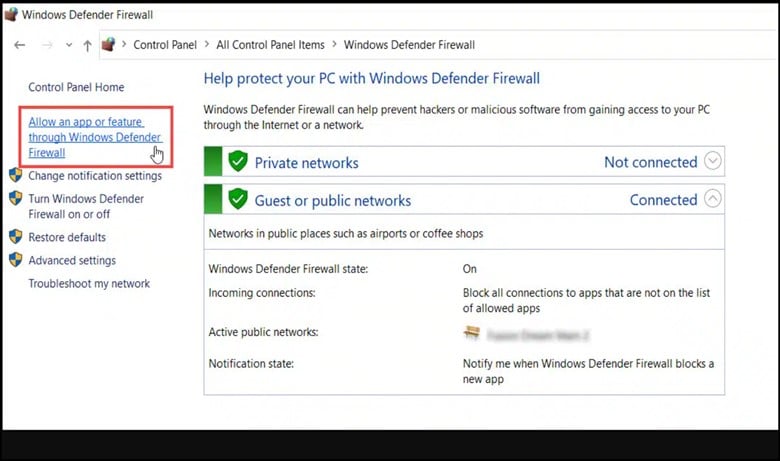The image size is (780, 461).
Task: Open Restore defaults link
Action: pyautogui.click(x=67, y=237)
